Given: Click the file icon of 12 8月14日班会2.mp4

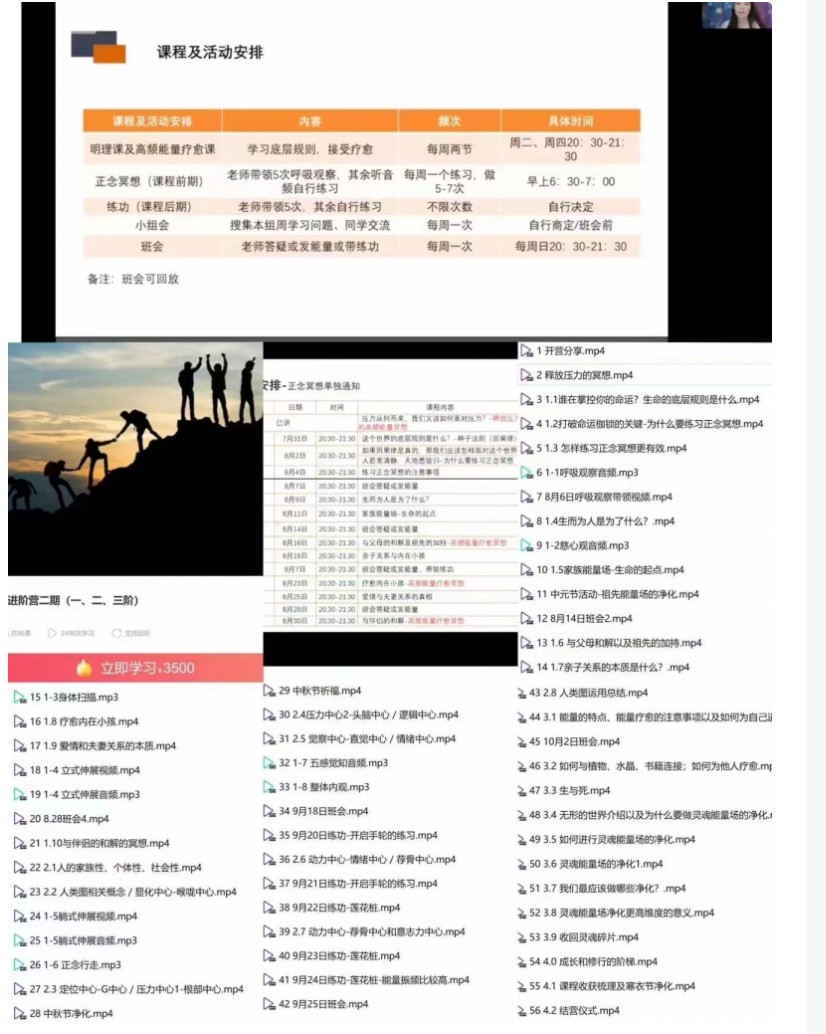Looking at the screenshot, I should 527,619.
